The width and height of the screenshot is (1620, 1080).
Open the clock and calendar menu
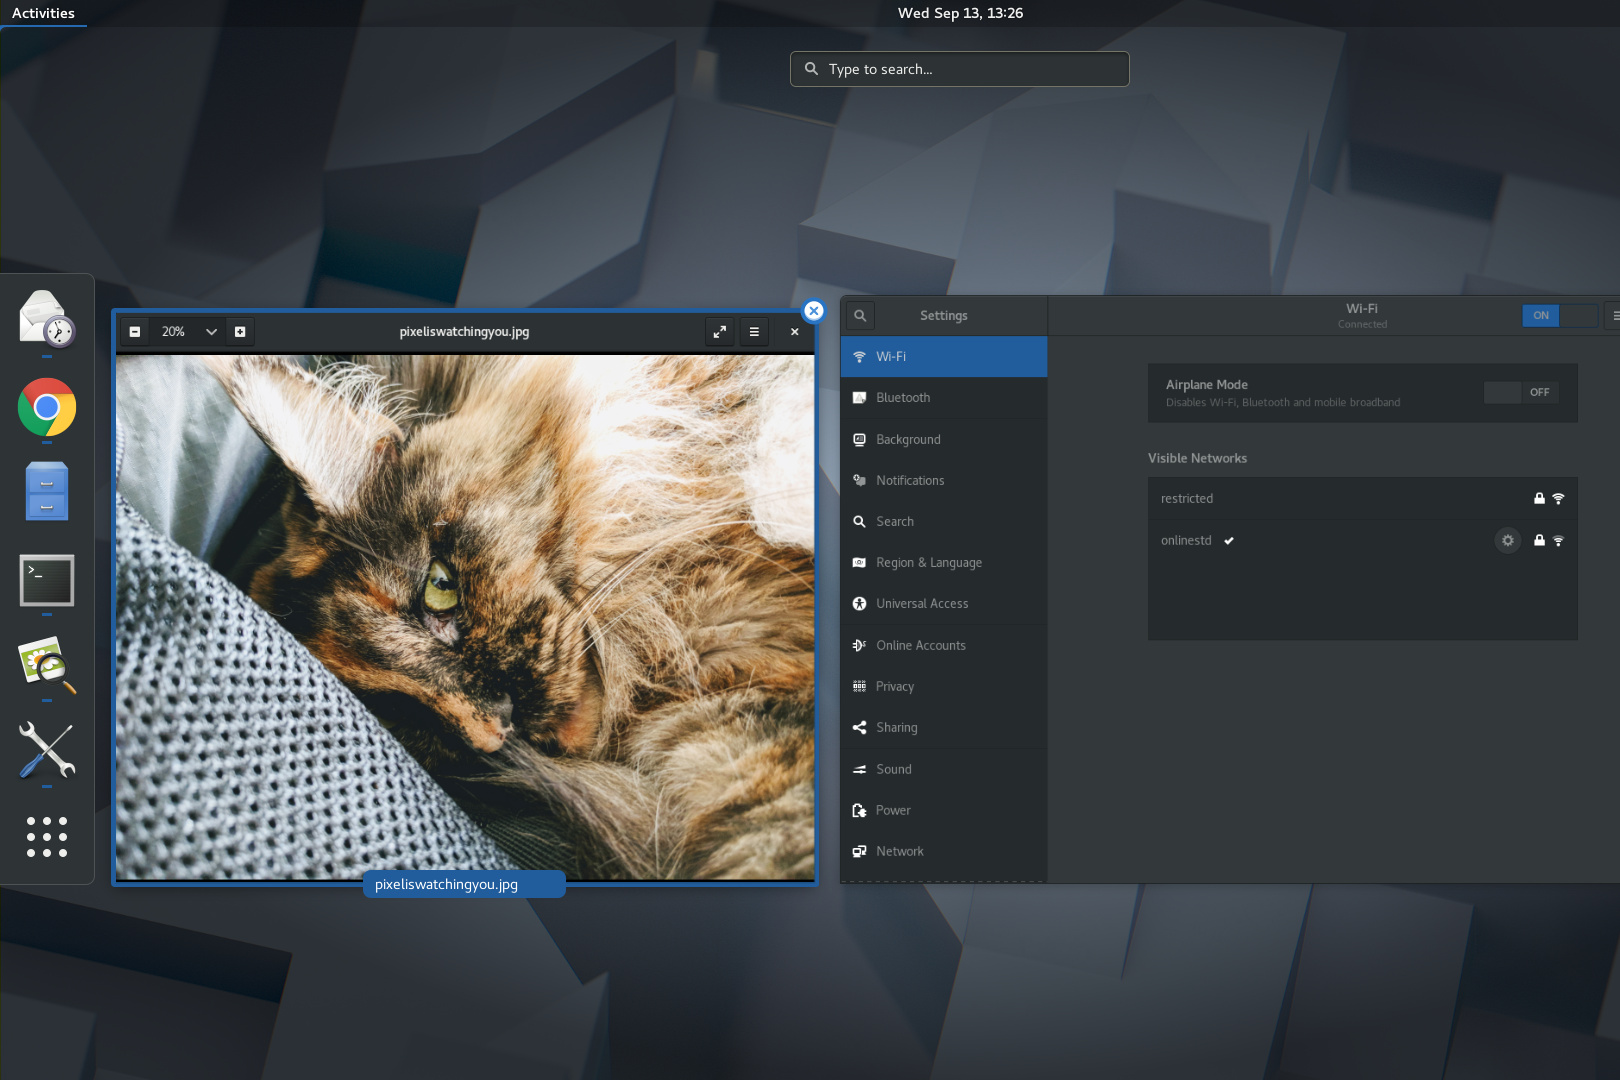(x=960, y=13)
